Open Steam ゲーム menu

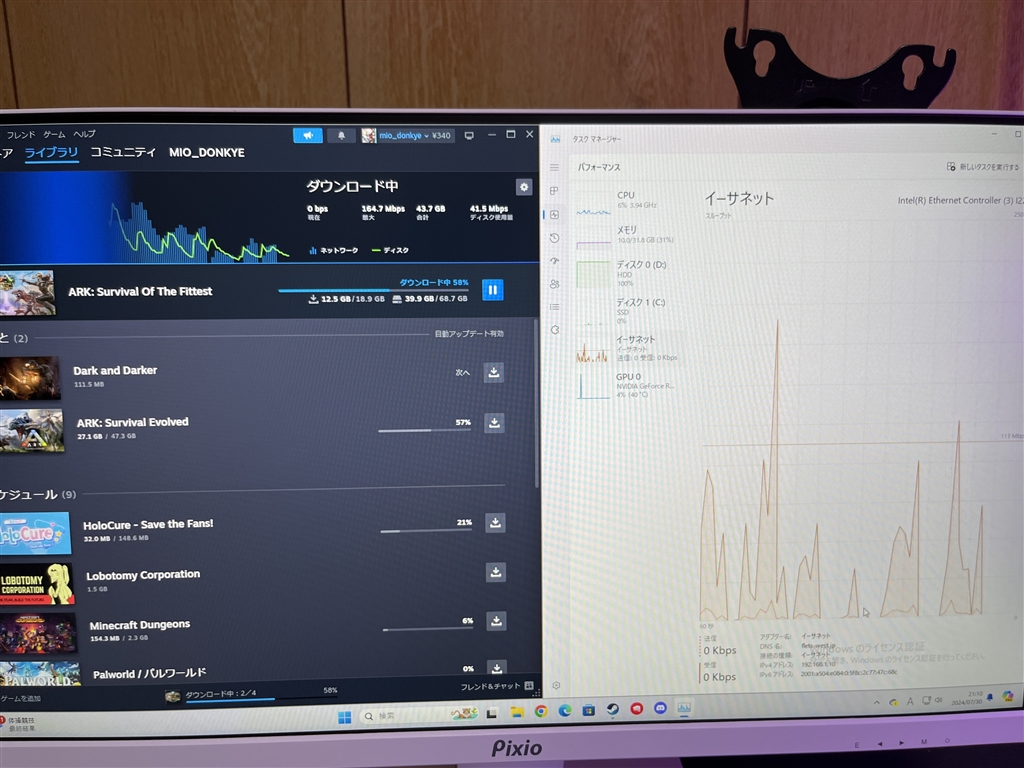54,135
